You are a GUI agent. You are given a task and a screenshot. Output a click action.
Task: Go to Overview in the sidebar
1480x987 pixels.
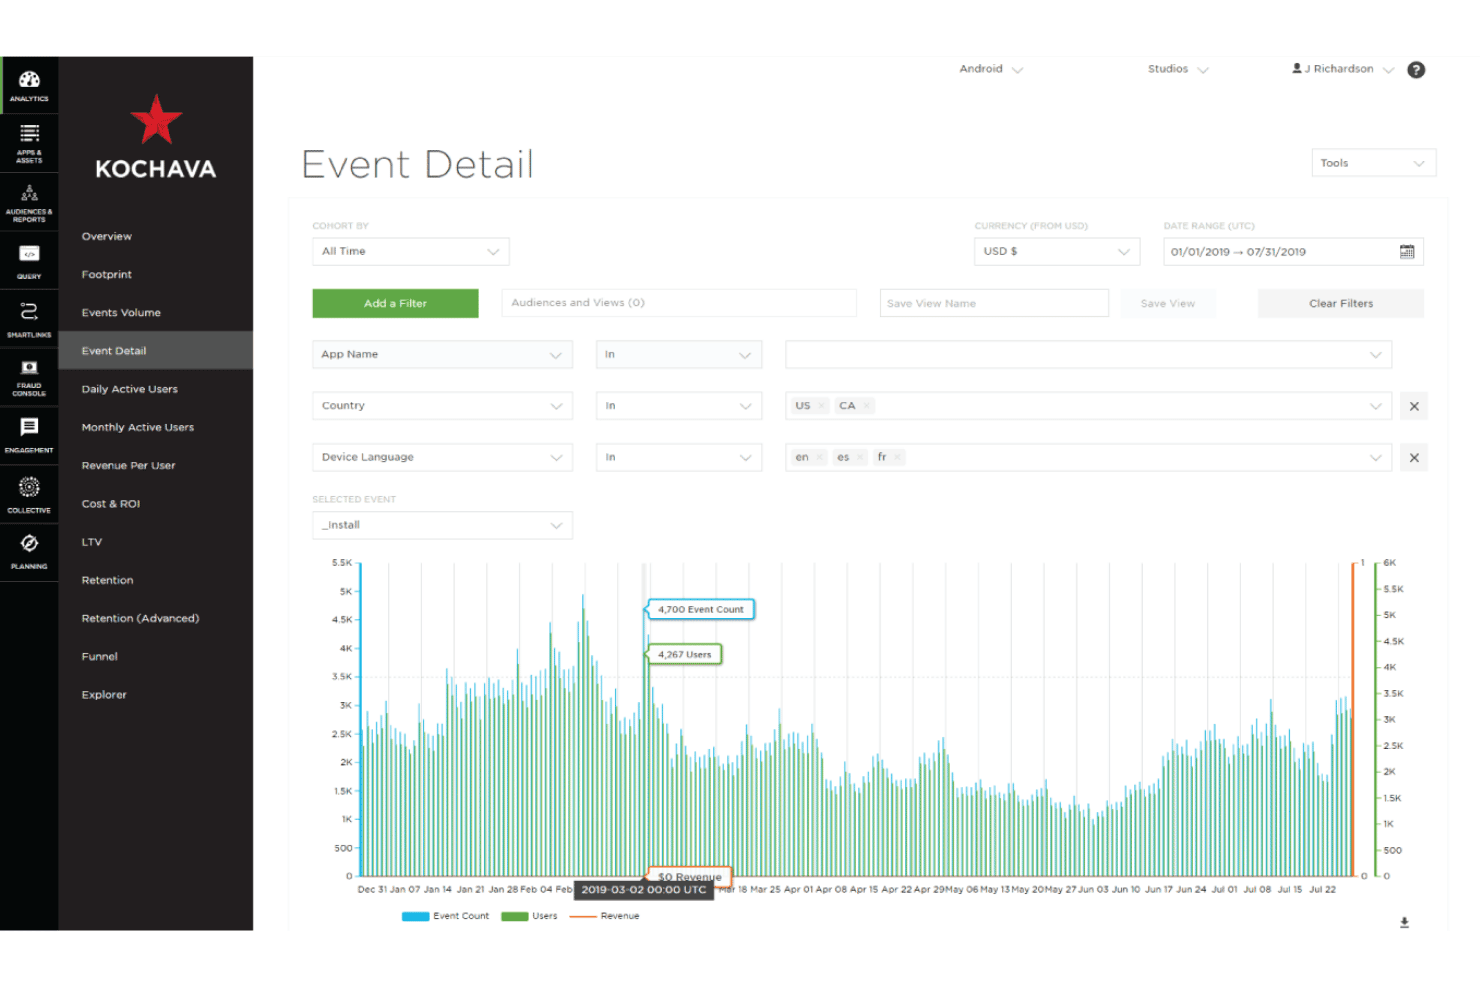pos(107,237)
